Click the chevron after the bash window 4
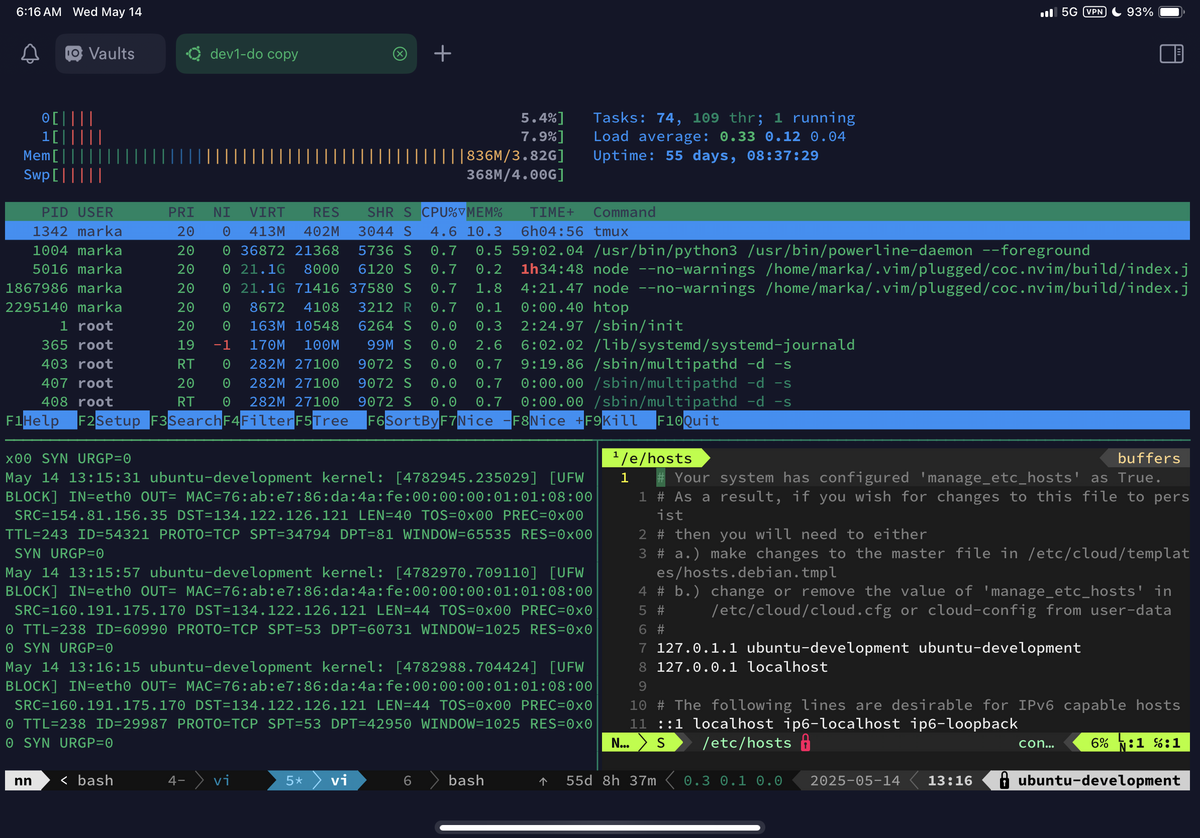Viewport: 1200px width, 838px height. pos(197,780)
